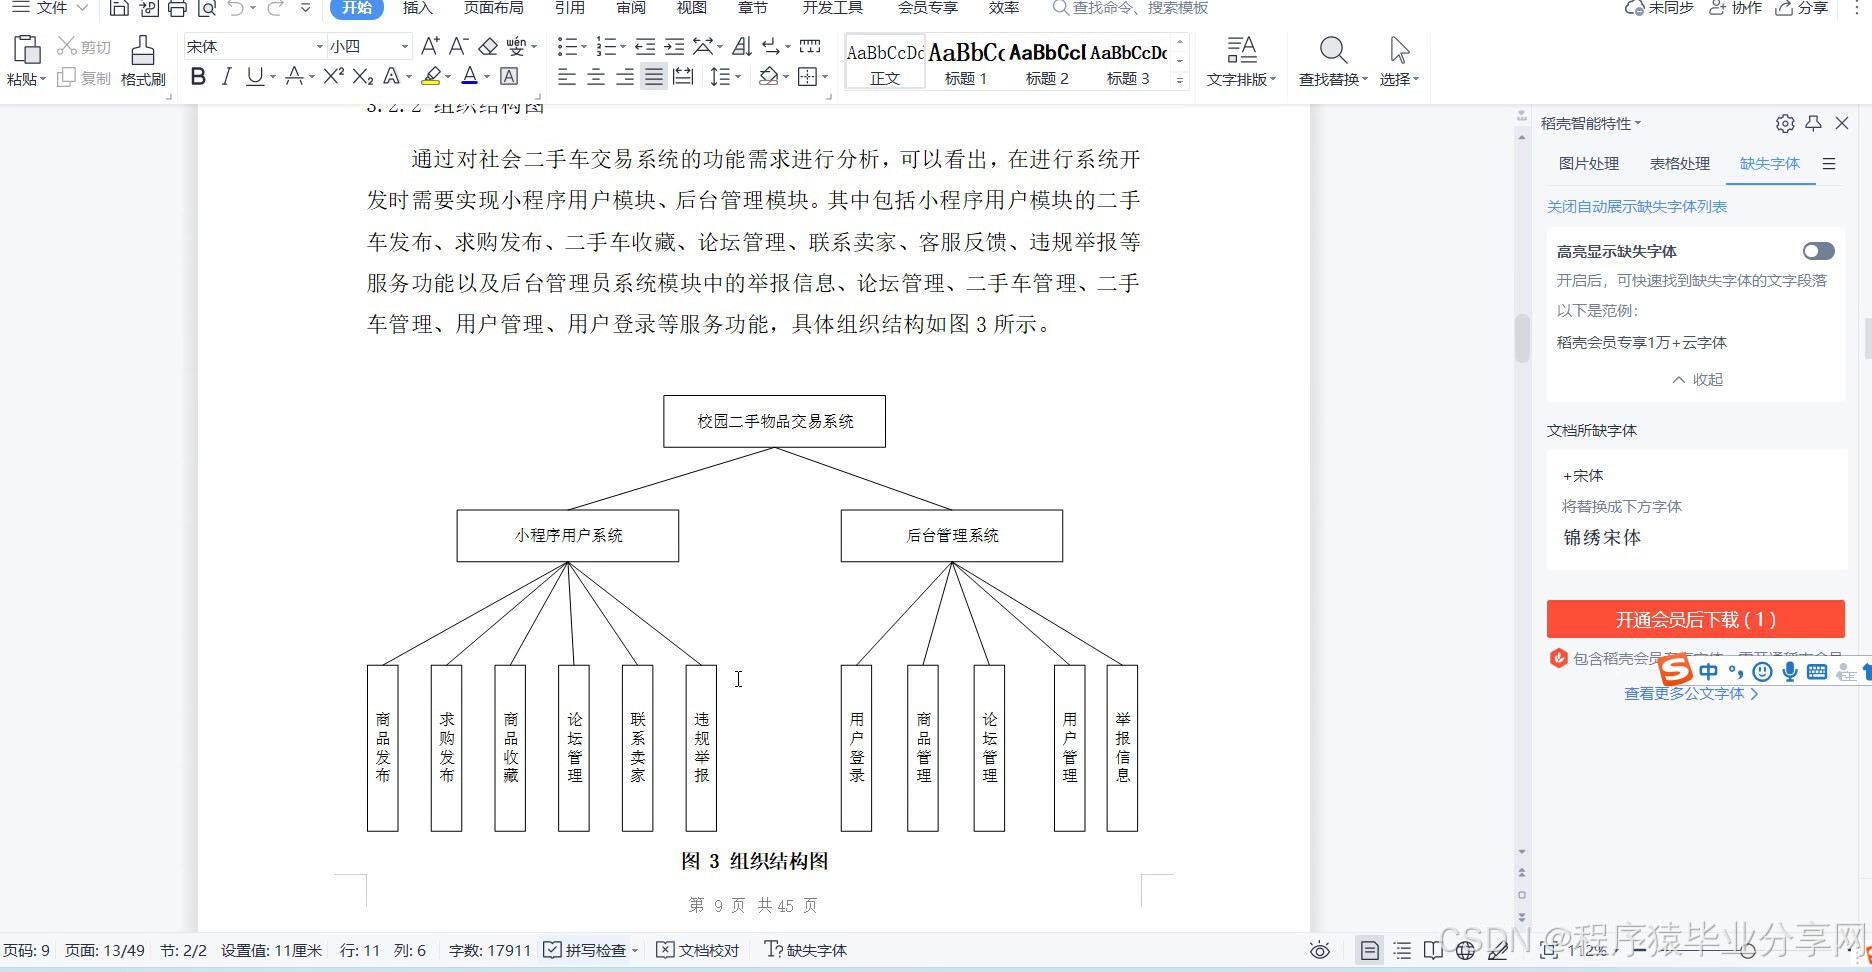Apply italic formatting
Screen dimensions: 1872x972
(227, 76)
